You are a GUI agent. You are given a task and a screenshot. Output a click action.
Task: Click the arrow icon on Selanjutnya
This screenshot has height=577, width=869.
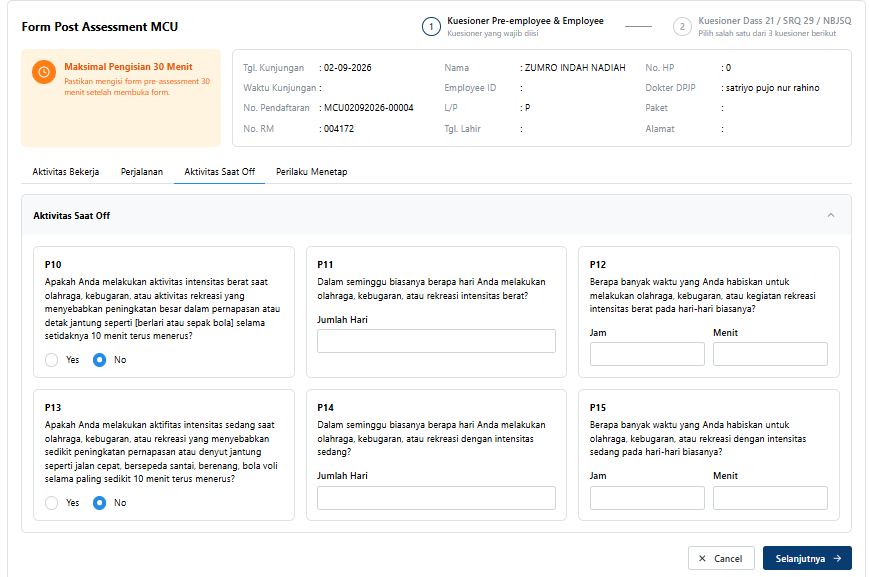pyautogui.click(x=837, y=559)
